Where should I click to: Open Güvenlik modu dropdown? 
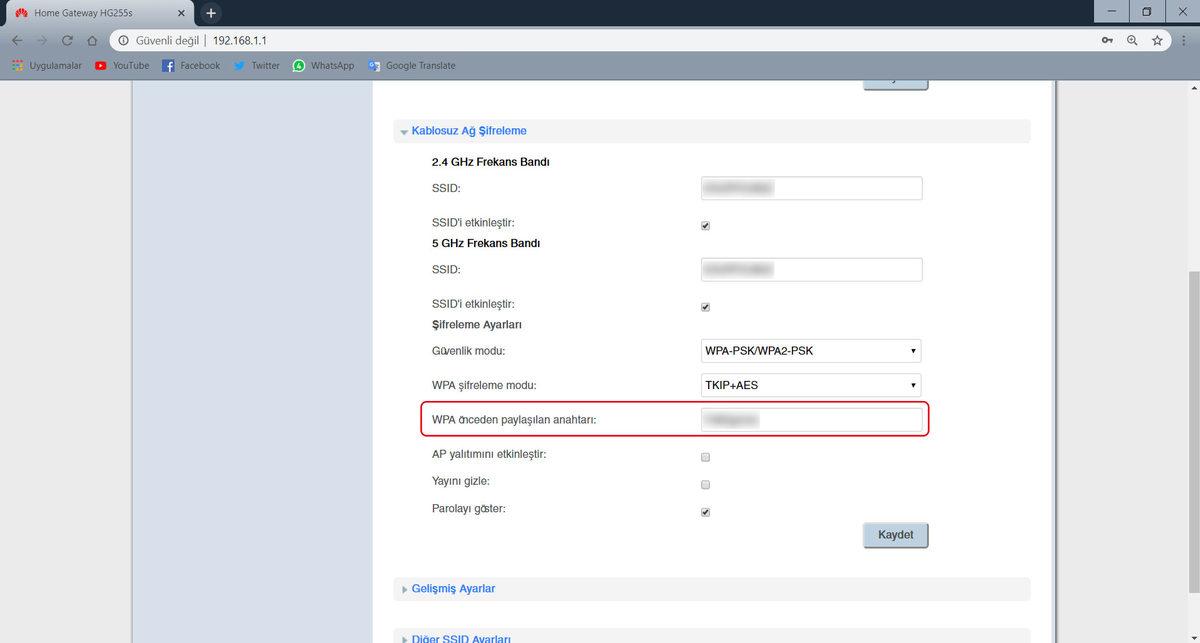click(810, 351)
